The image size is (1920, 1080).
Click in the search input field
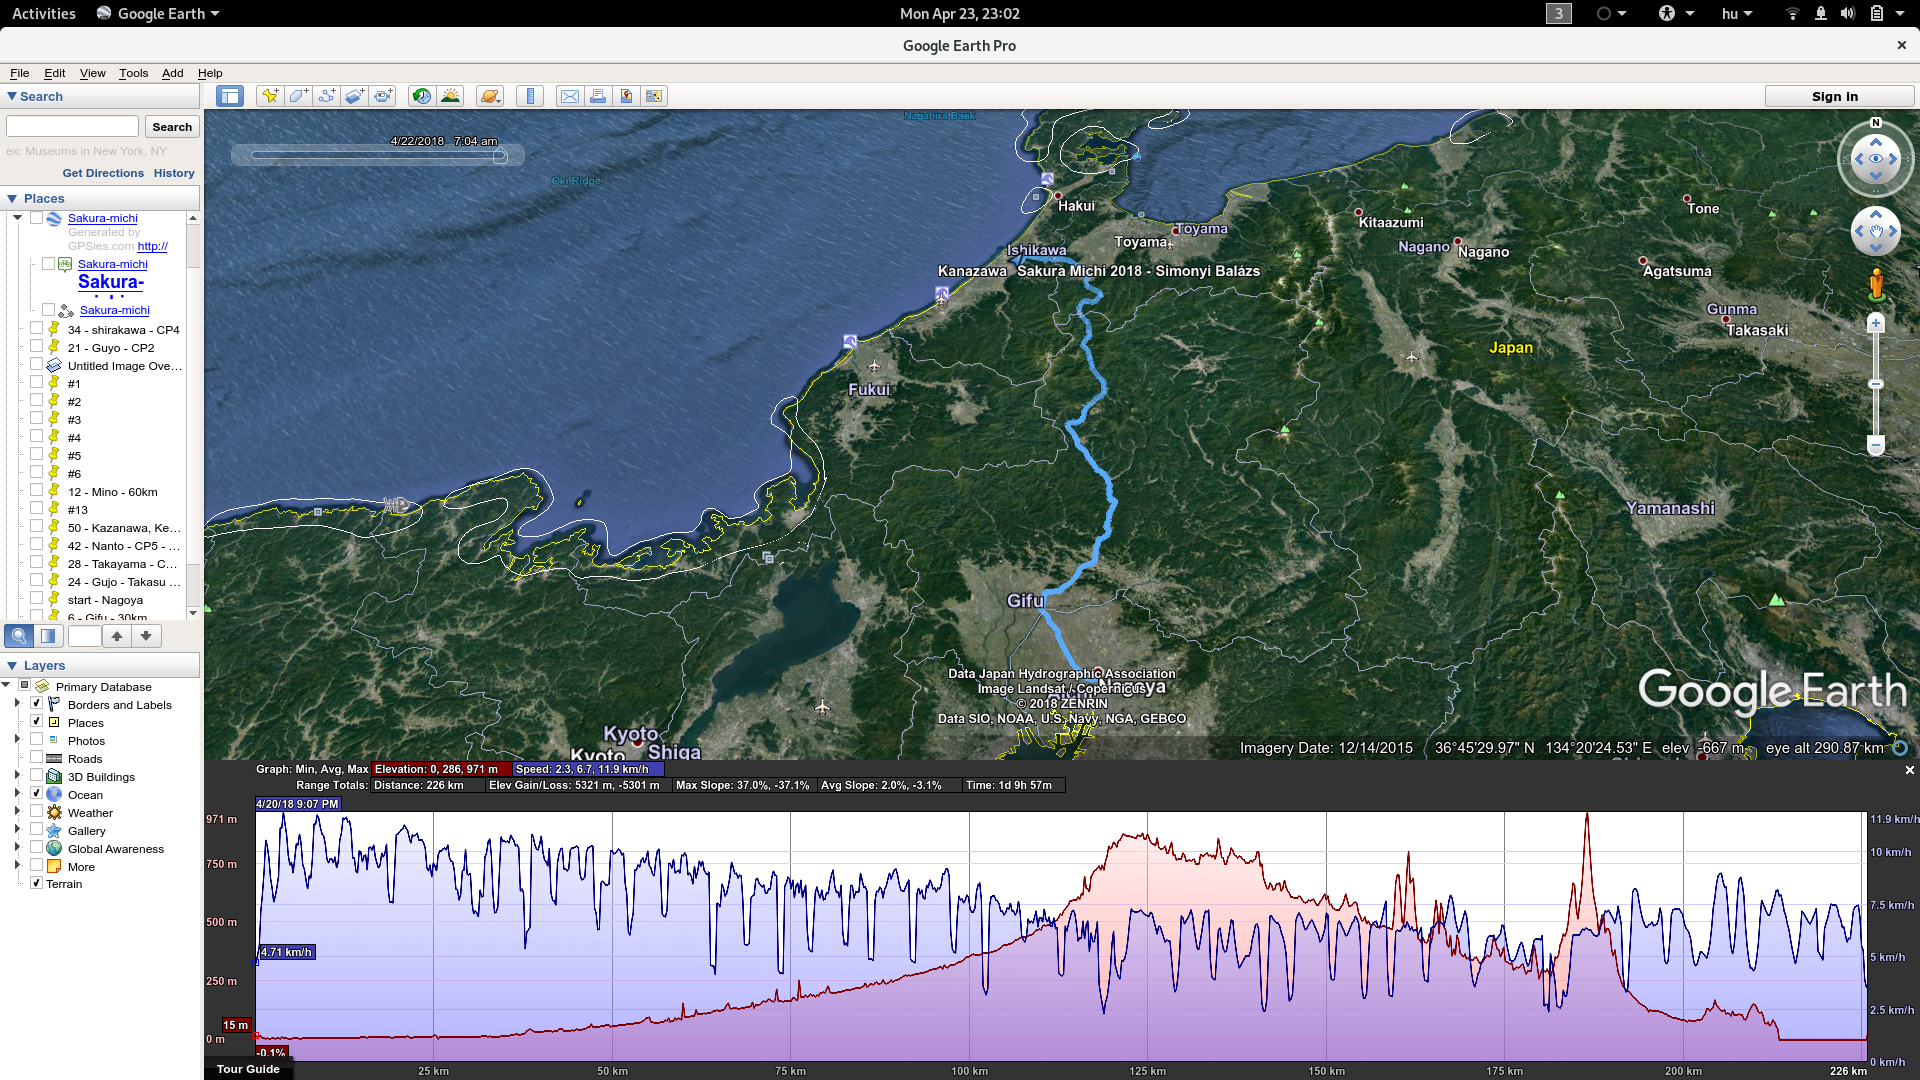pyautogui.click(x=73, y=127)
